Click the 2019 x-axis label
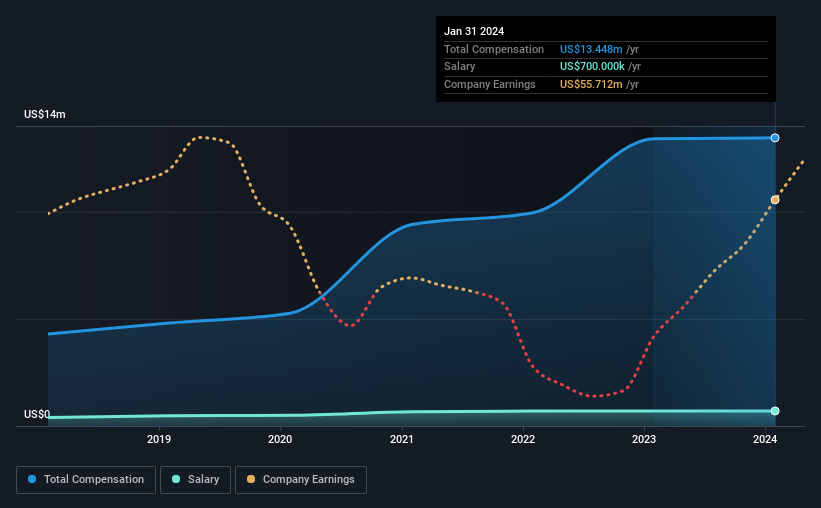The width and height of the screenshot is (821, 508). [x=159, y=439]
